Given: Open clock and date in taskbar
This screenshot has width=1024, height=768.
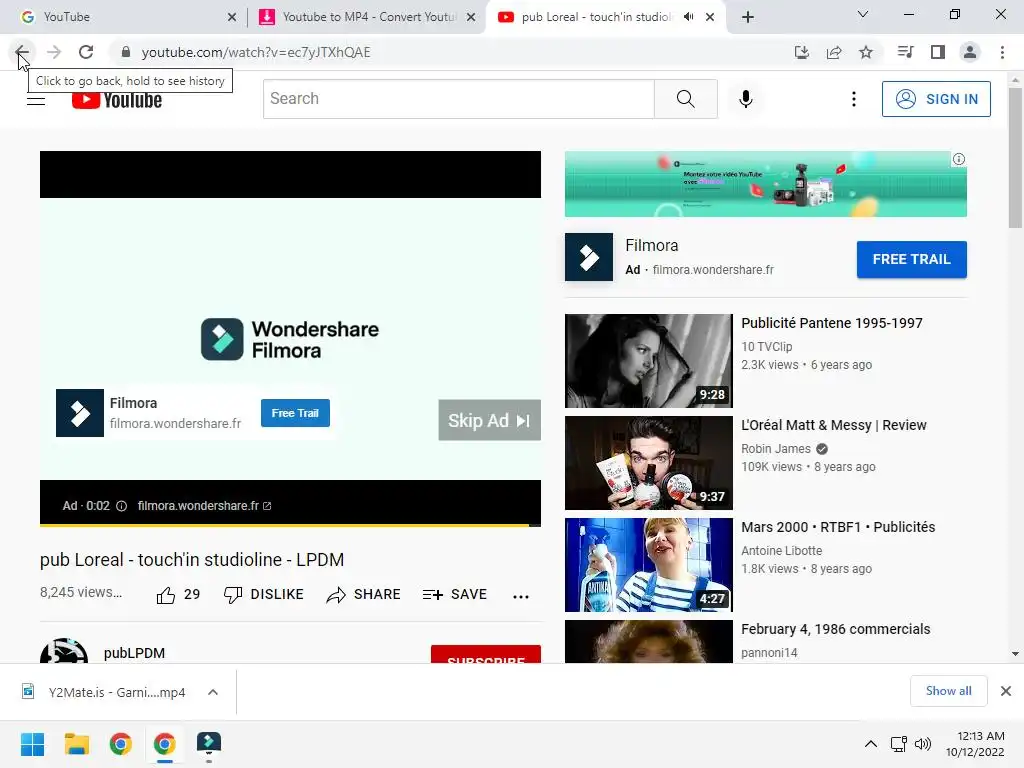Looking at the screenshot, I should [x=975, y=744].
